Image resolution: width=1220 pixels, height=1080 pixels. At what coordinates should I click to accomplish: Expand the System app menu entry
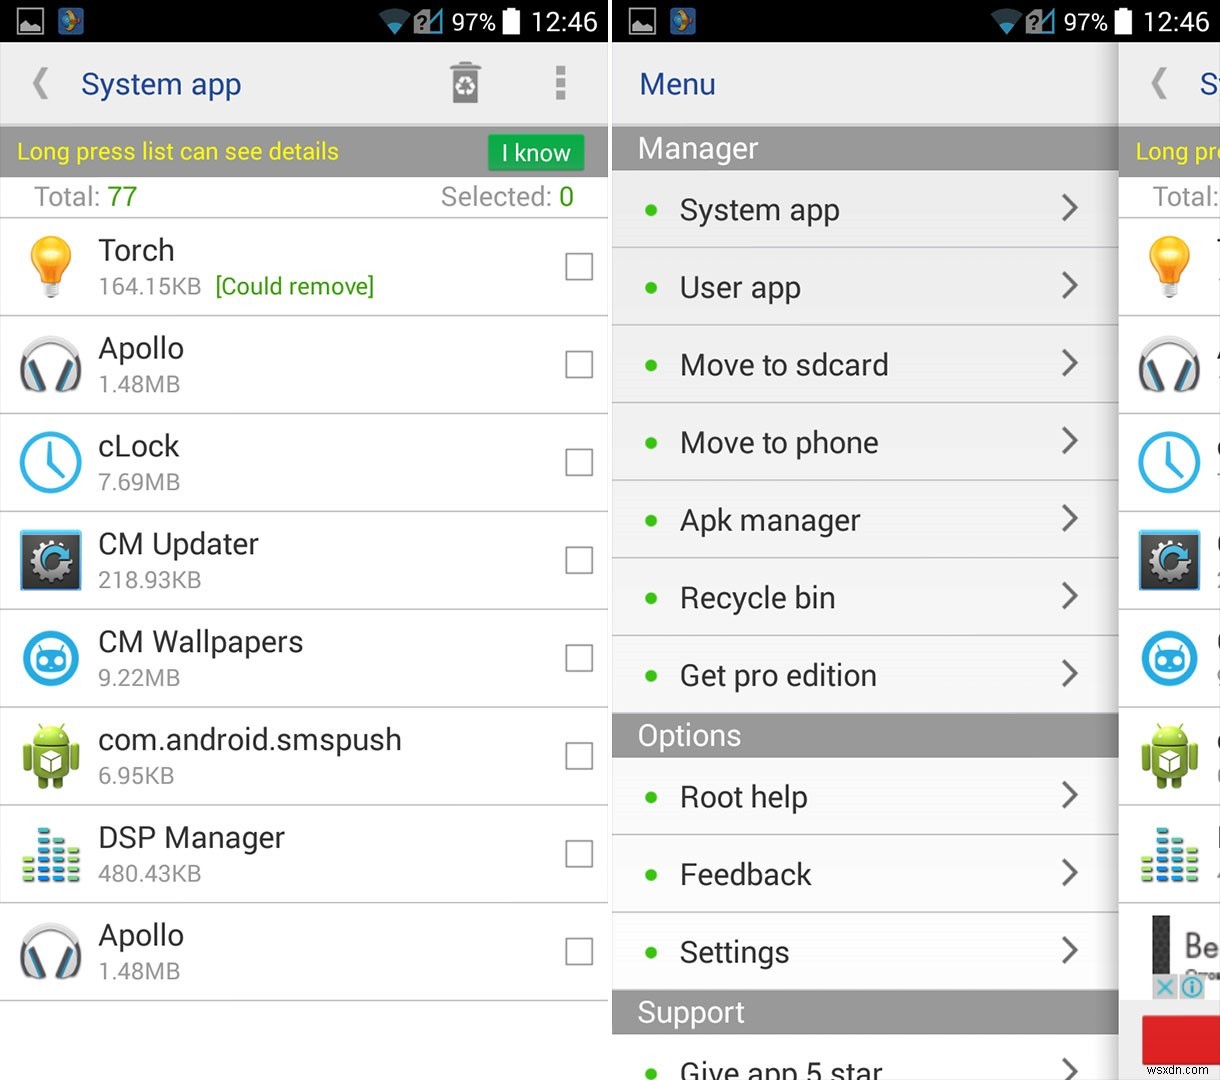coord(865,209)
